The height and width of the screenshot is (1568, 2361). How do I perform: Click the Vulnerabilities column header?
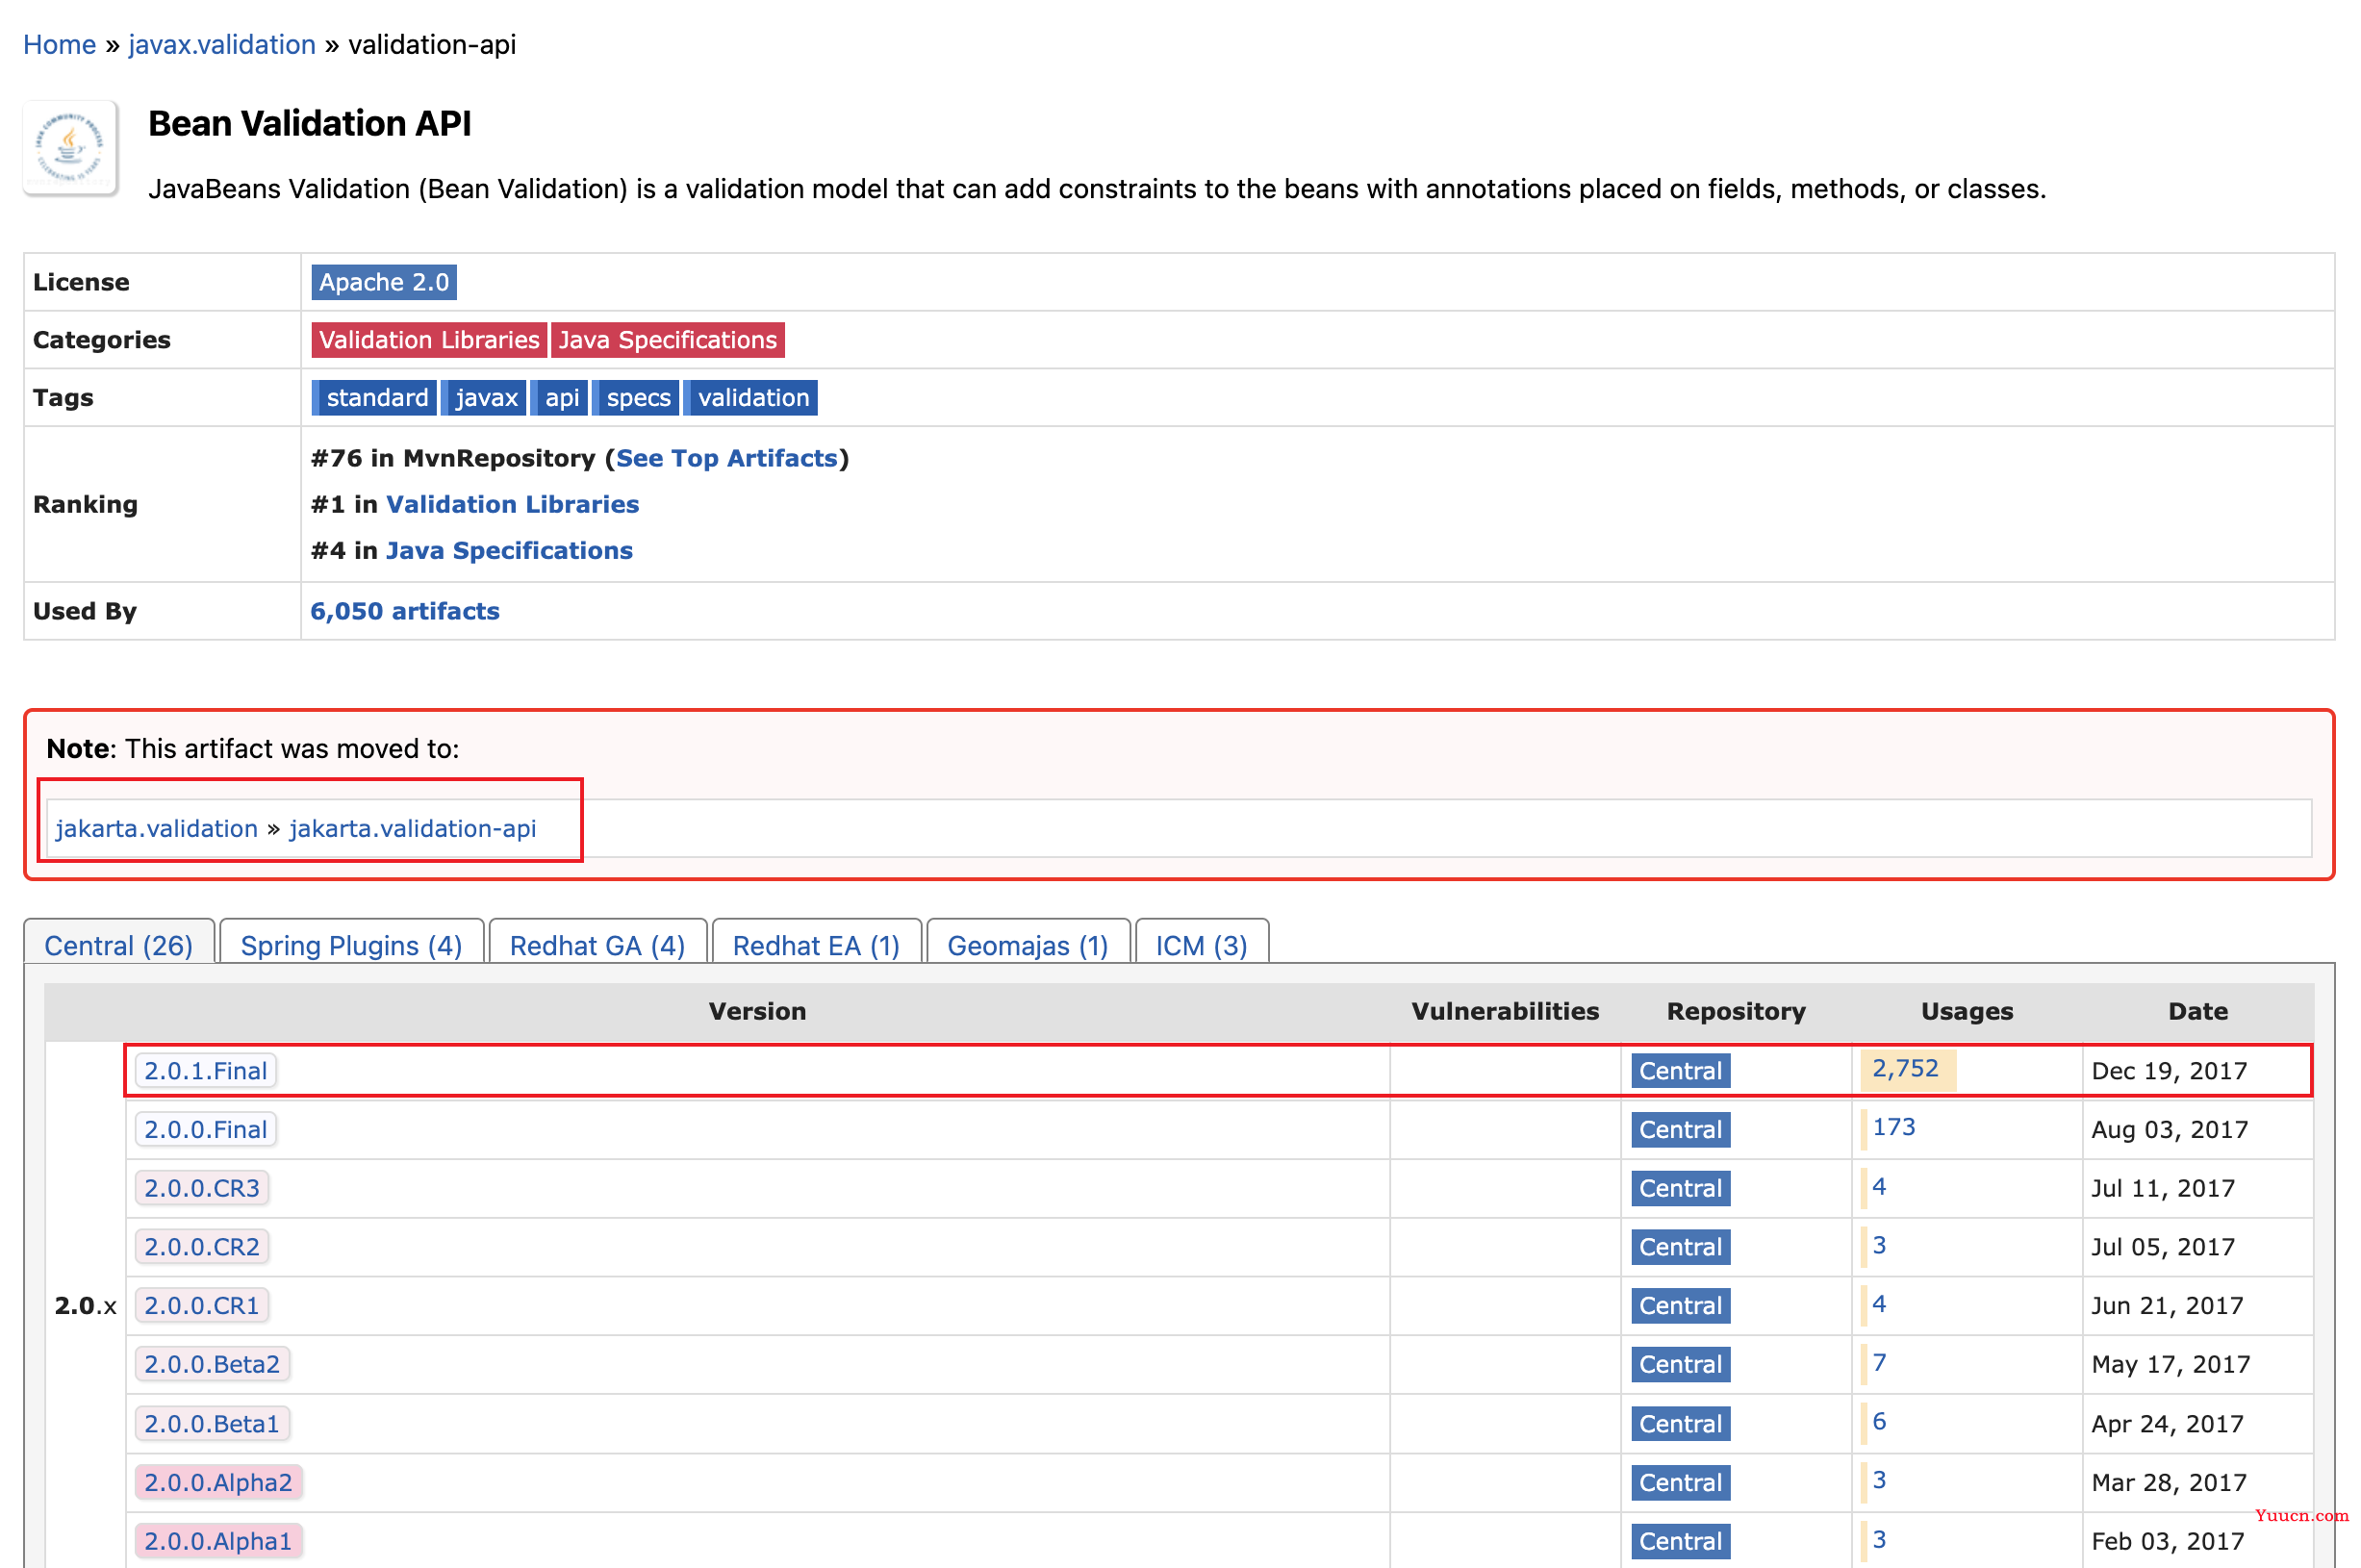pyautogui.click(x=1505, y=1012)
